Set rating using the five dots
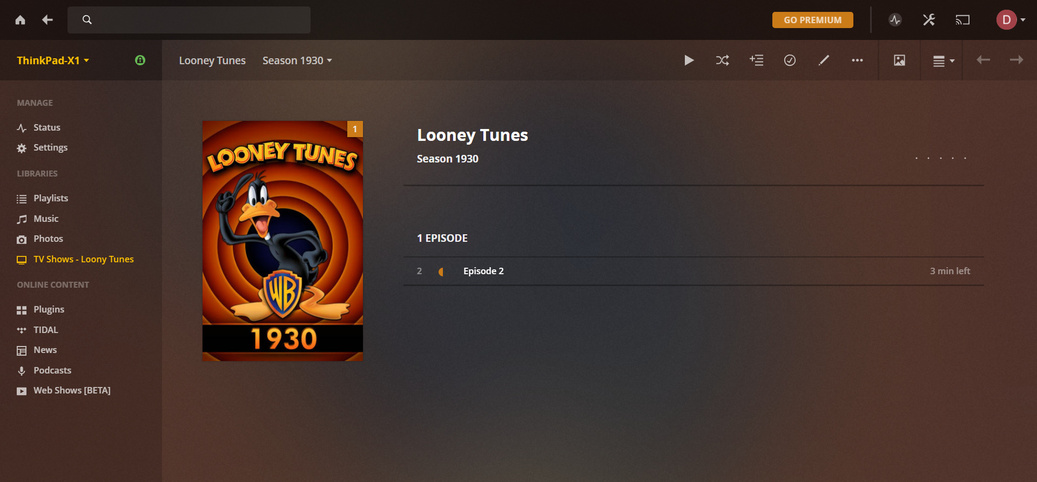The width and height of the screenshot is (1037, 482). 941,159
